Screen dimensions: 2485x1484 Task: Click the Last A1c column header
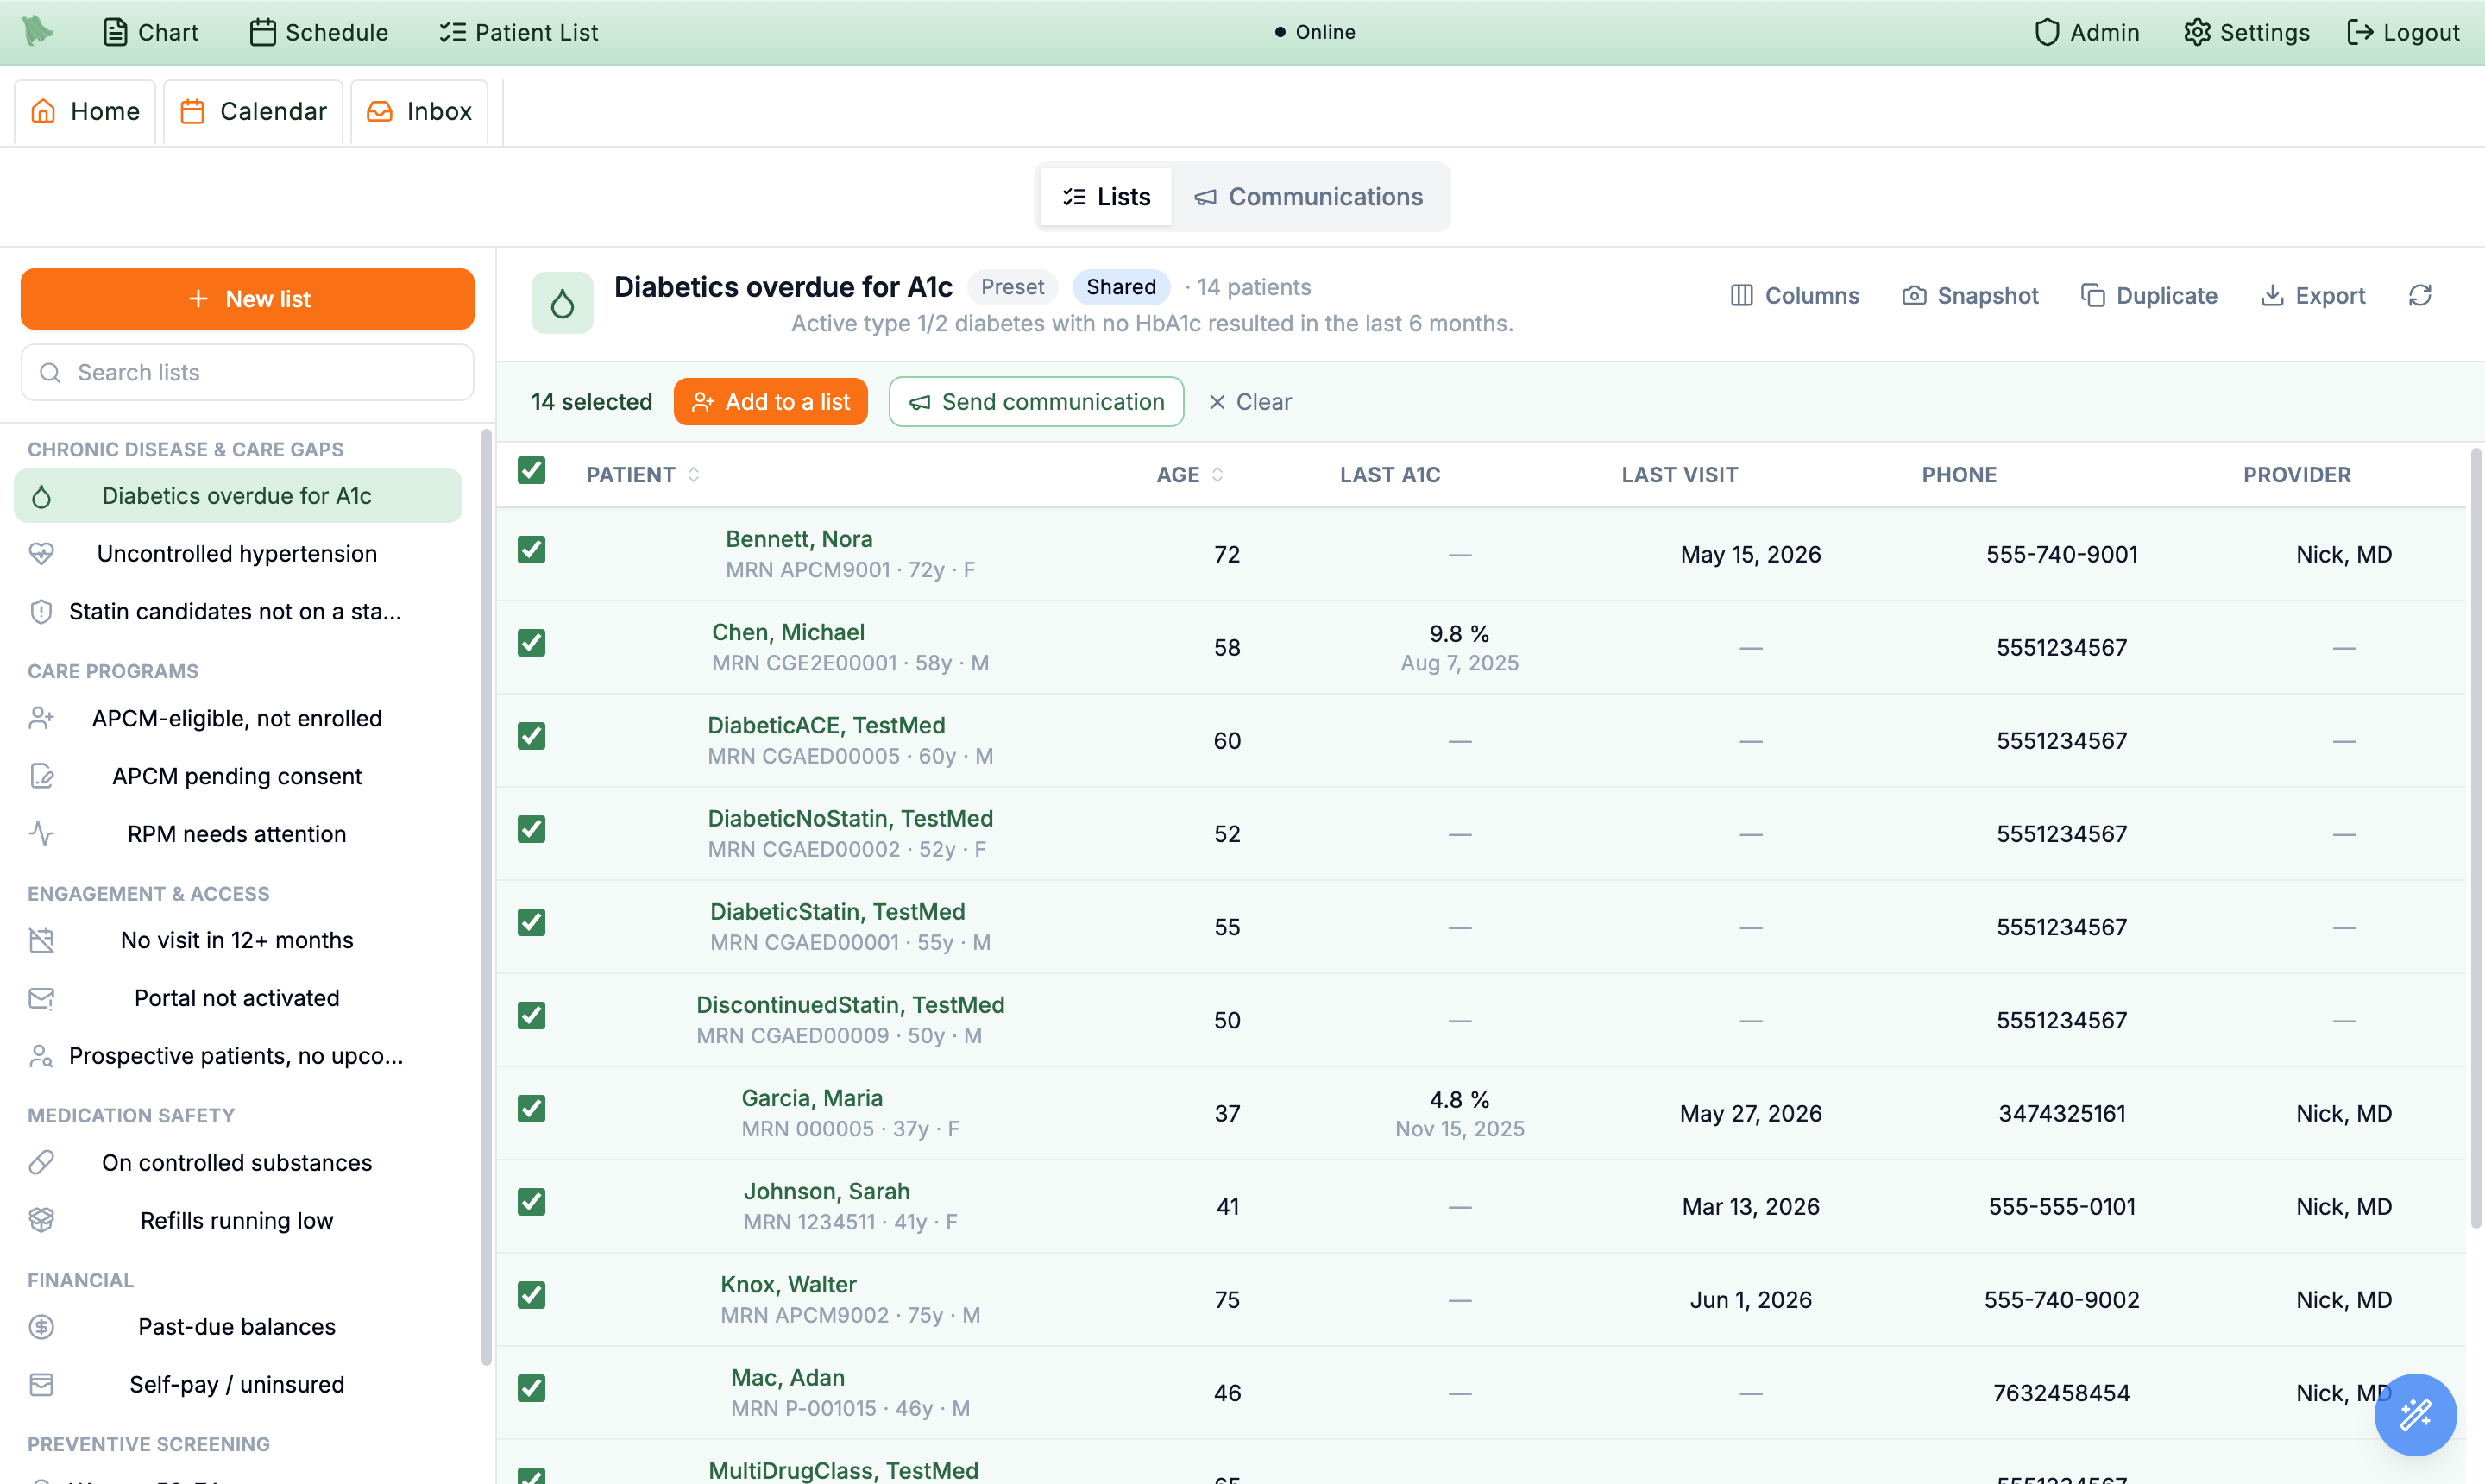[x=1389, y=475]
